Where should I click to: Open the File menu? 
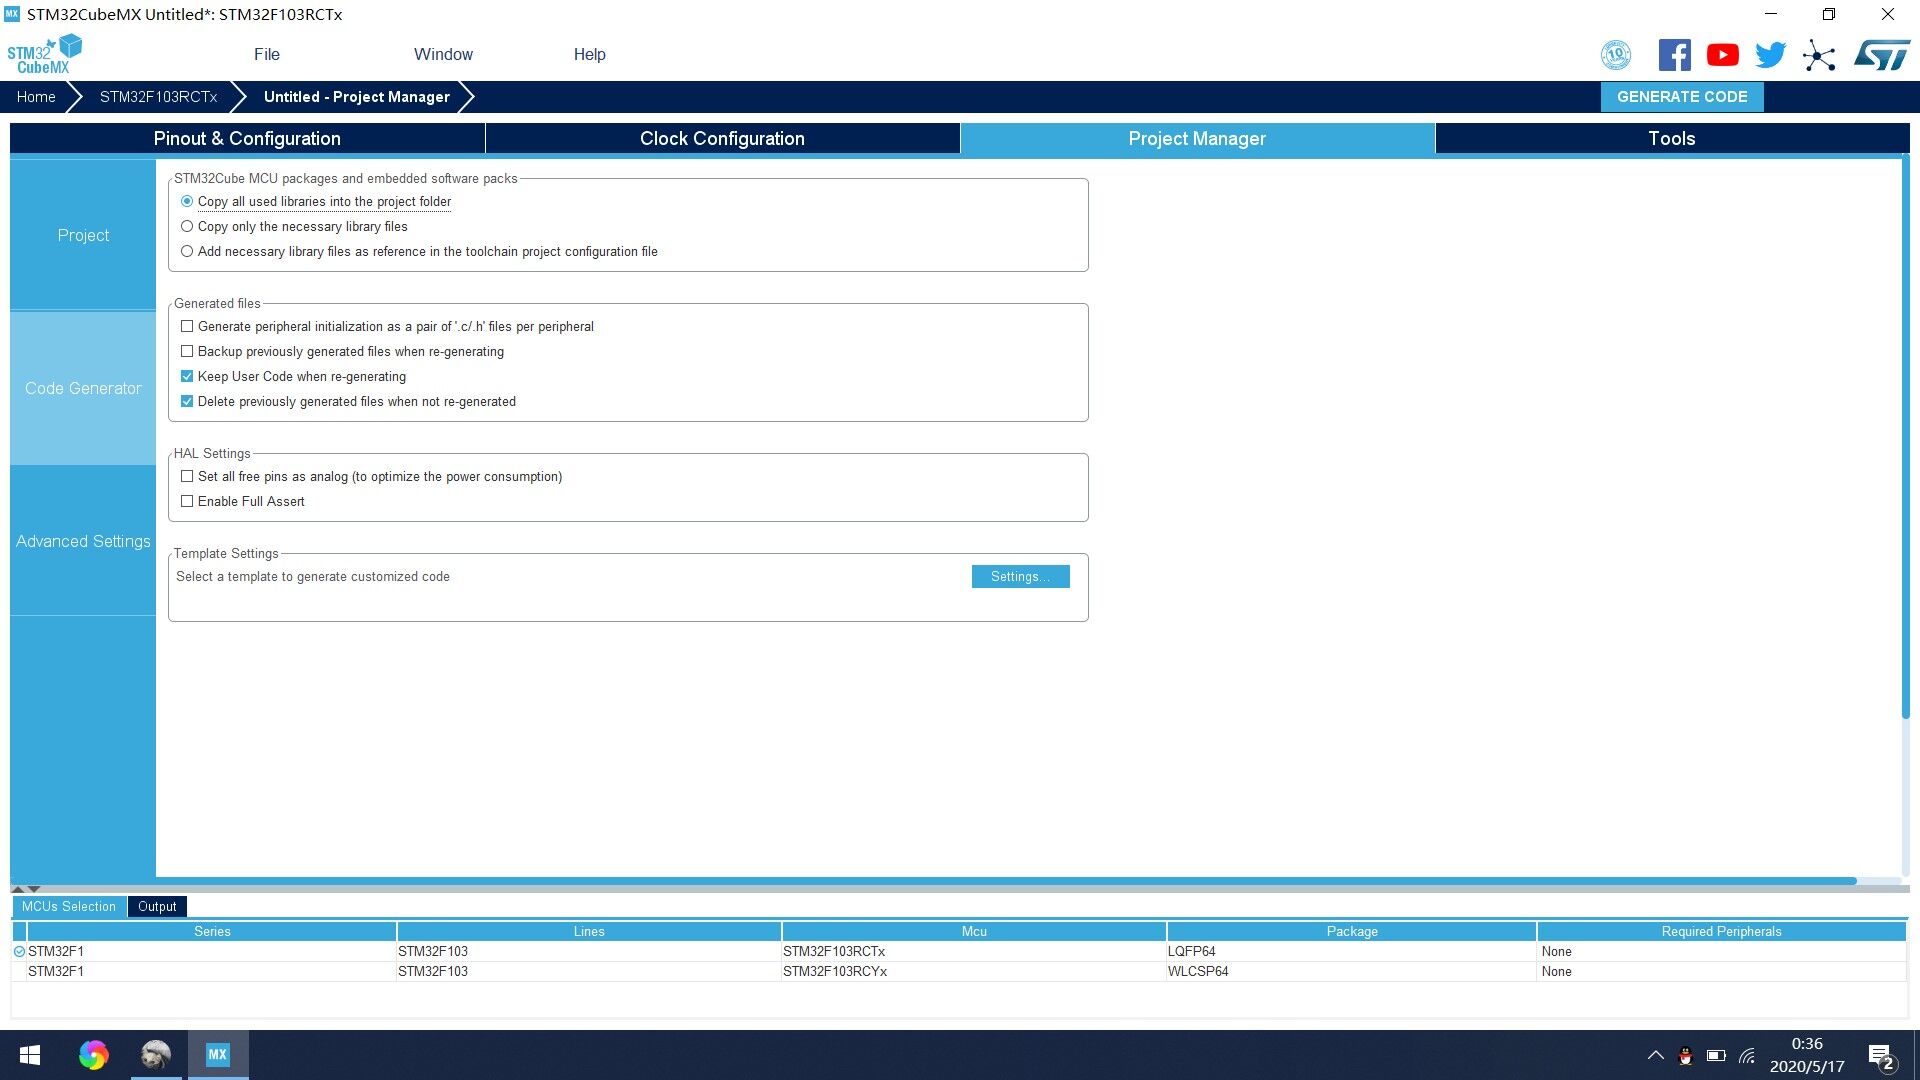click(266, 55)
